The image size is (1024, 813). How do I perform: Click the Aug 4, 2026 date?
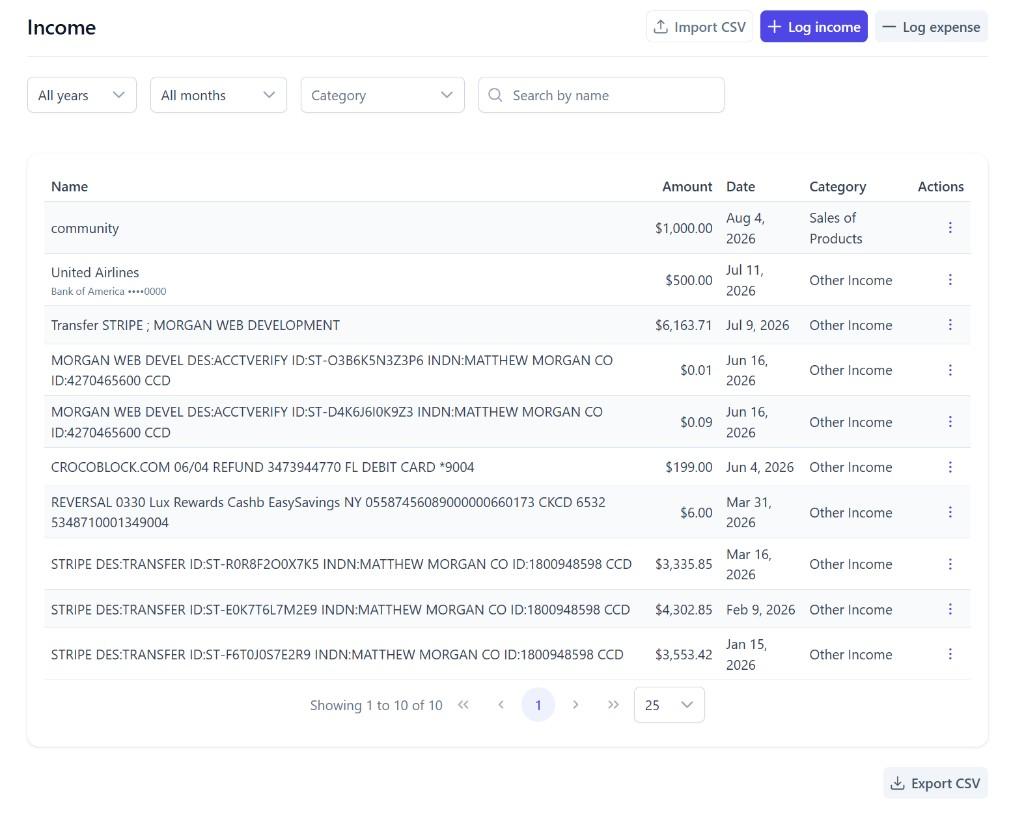tap(745, 228)
